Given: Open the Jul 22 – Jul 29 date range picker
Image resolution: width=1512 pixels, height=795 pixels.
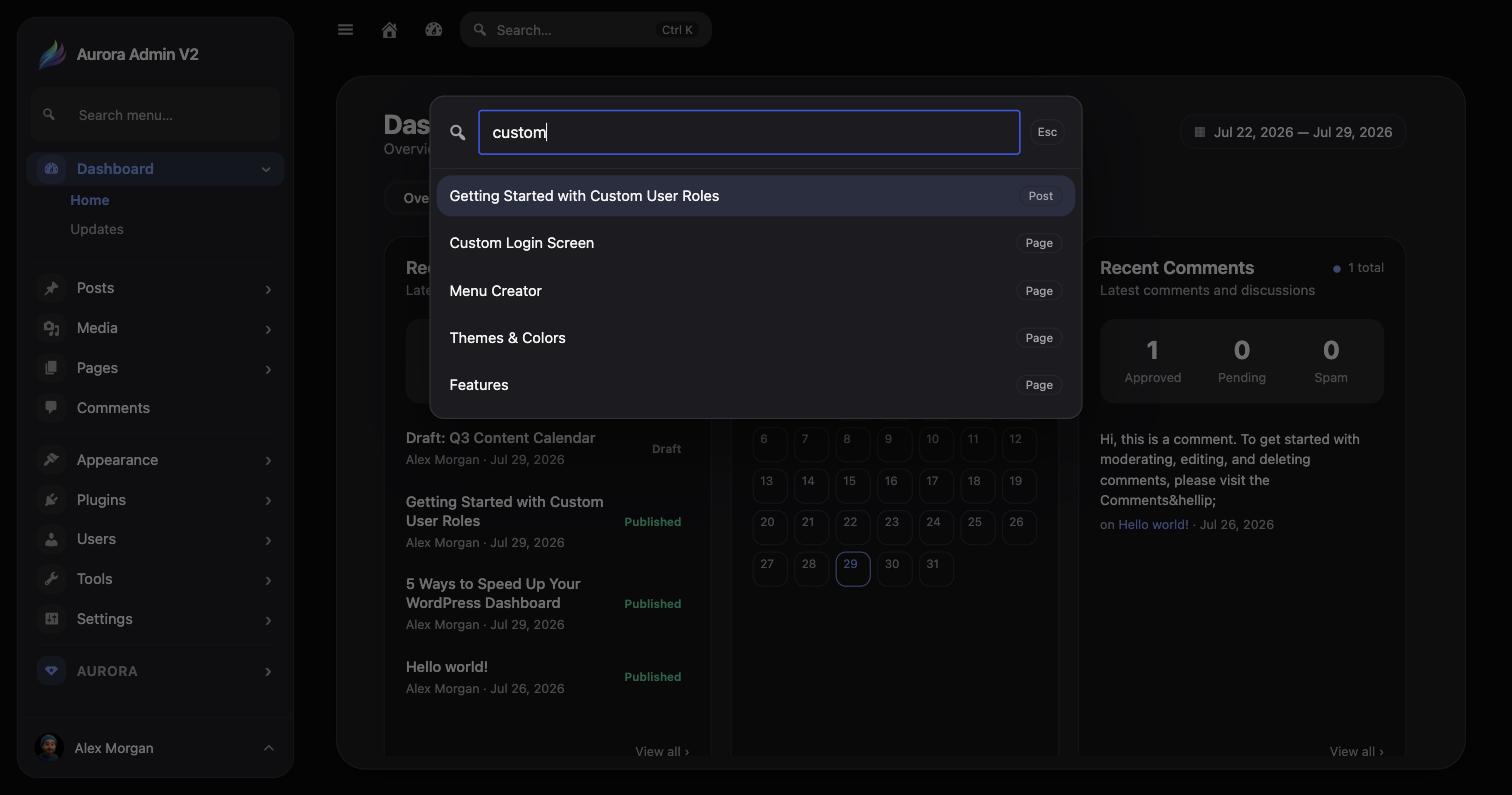Looking at the screenshot, I should (x=1293, y=132).
